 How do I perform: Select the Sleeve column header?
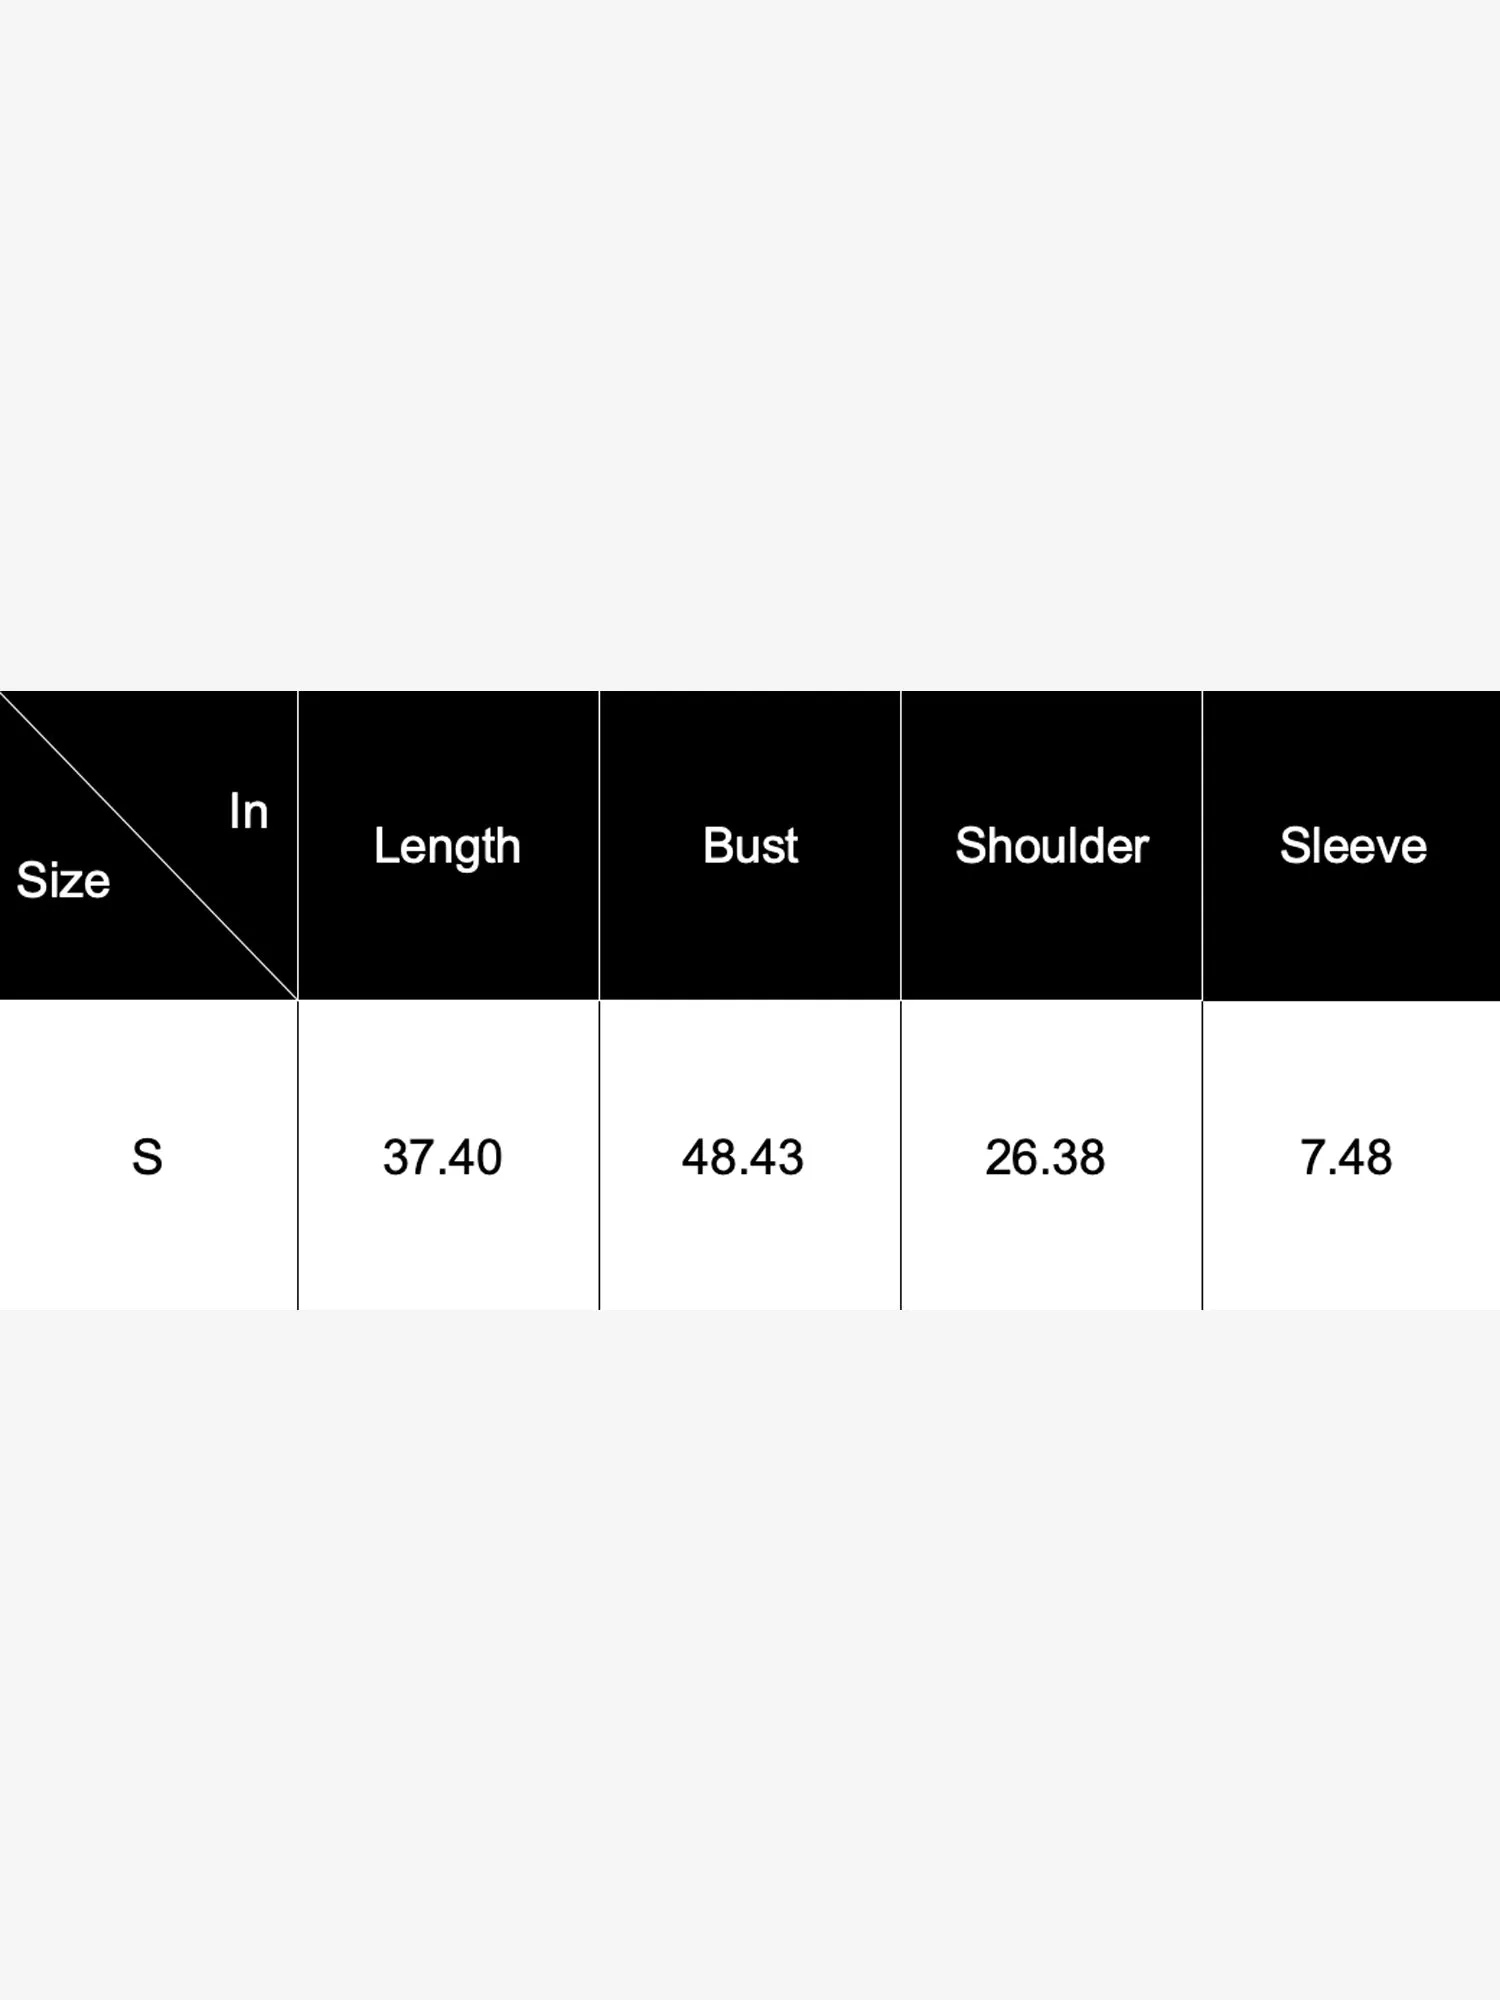(x=1352, y=846)
